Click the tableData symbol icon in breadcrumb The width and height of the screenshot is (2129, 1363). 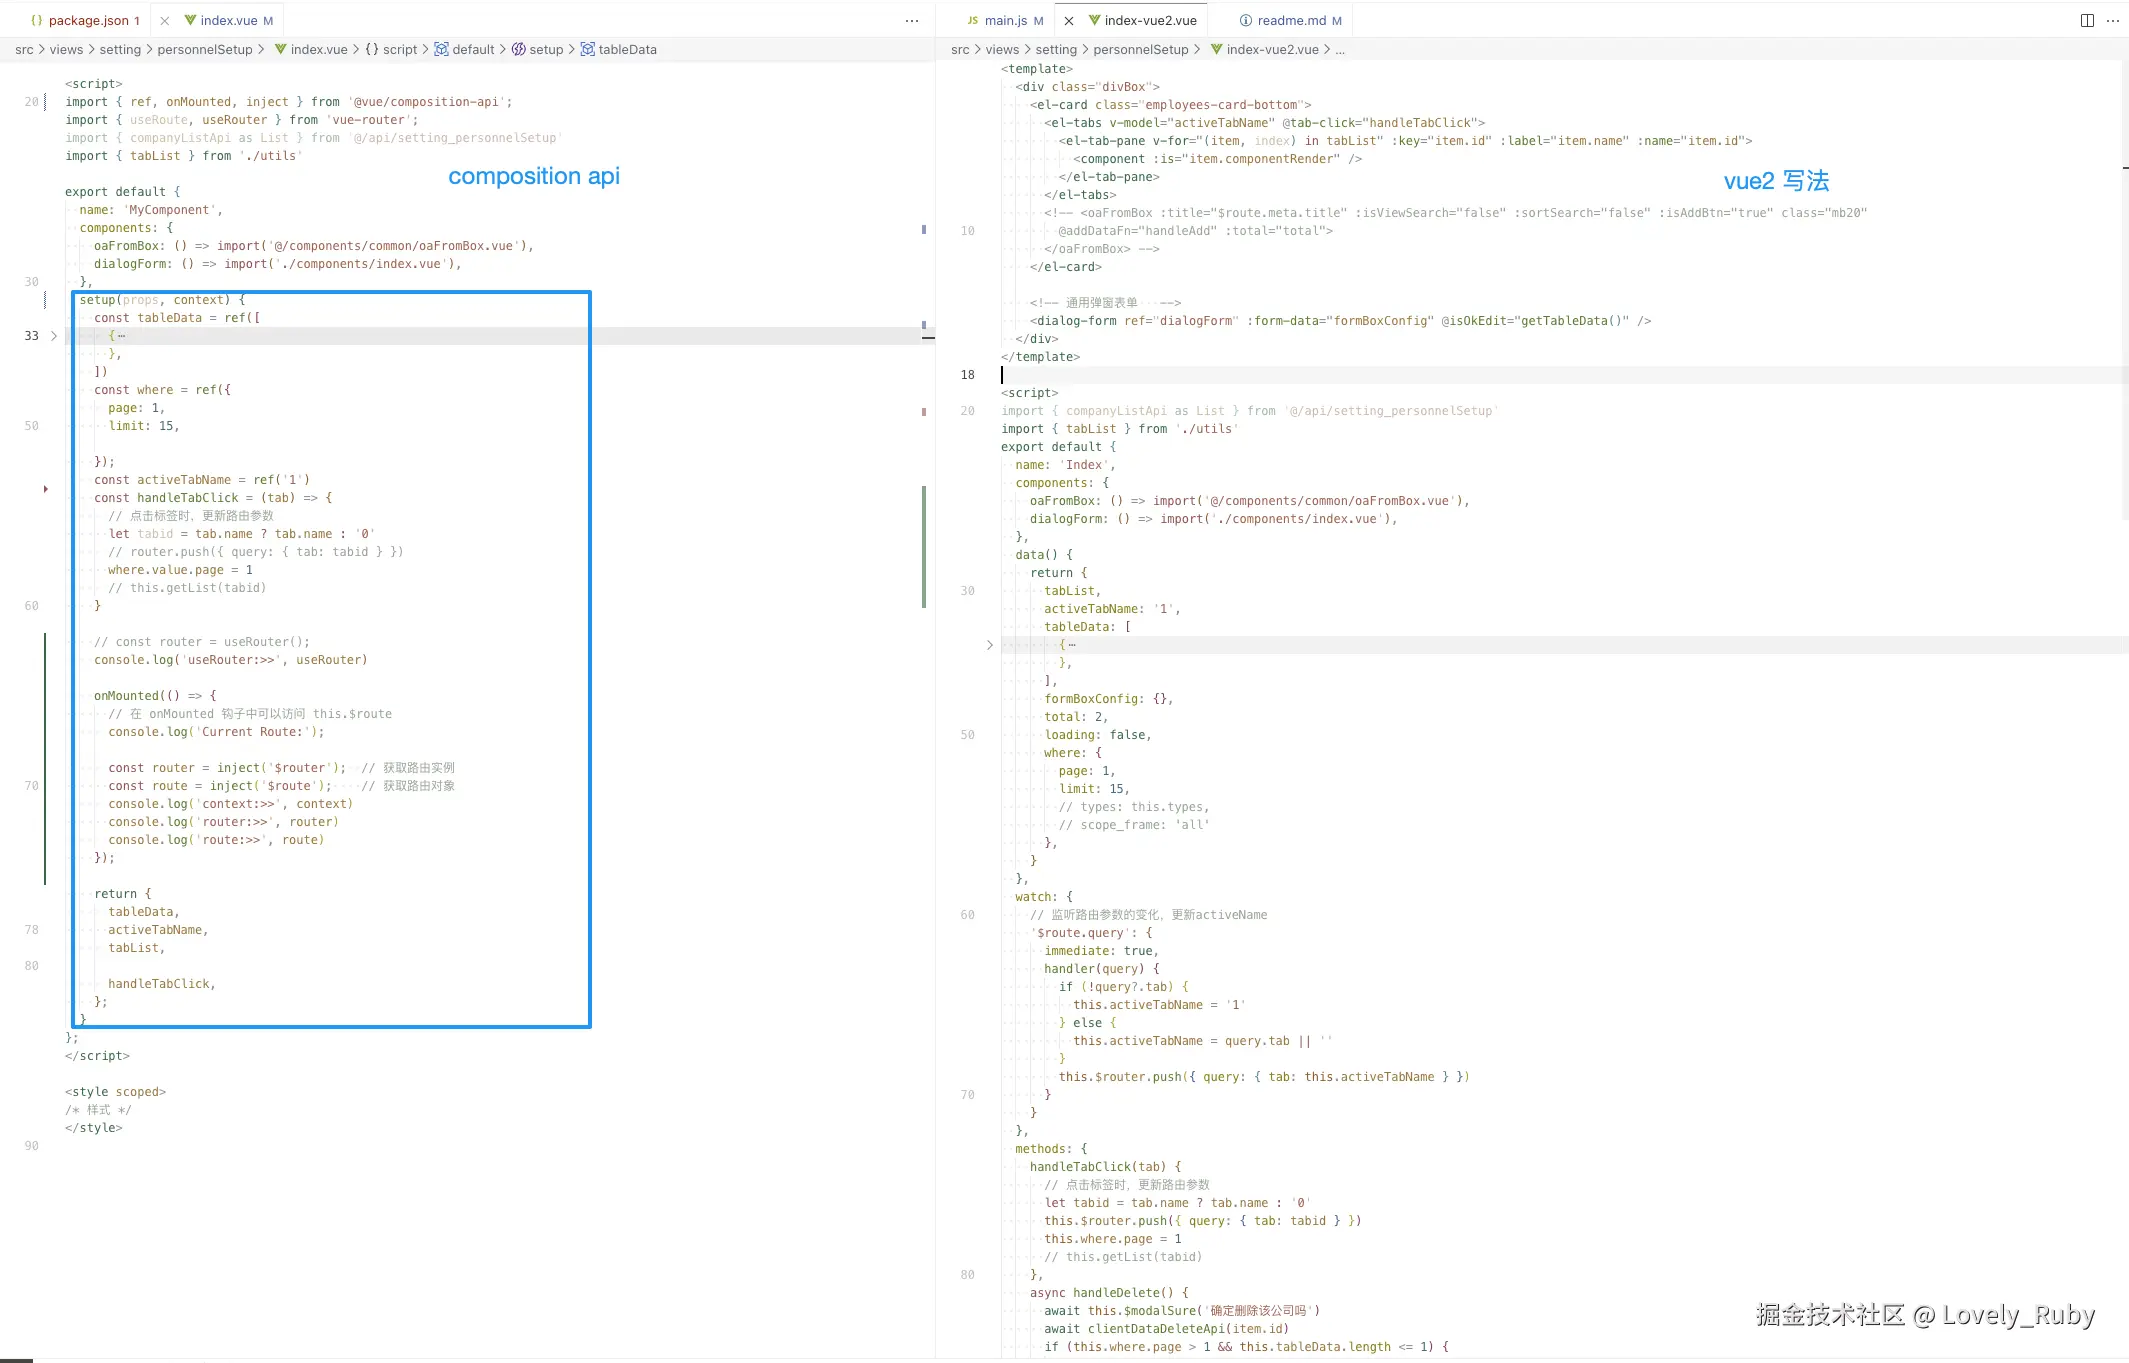[588, 49]
